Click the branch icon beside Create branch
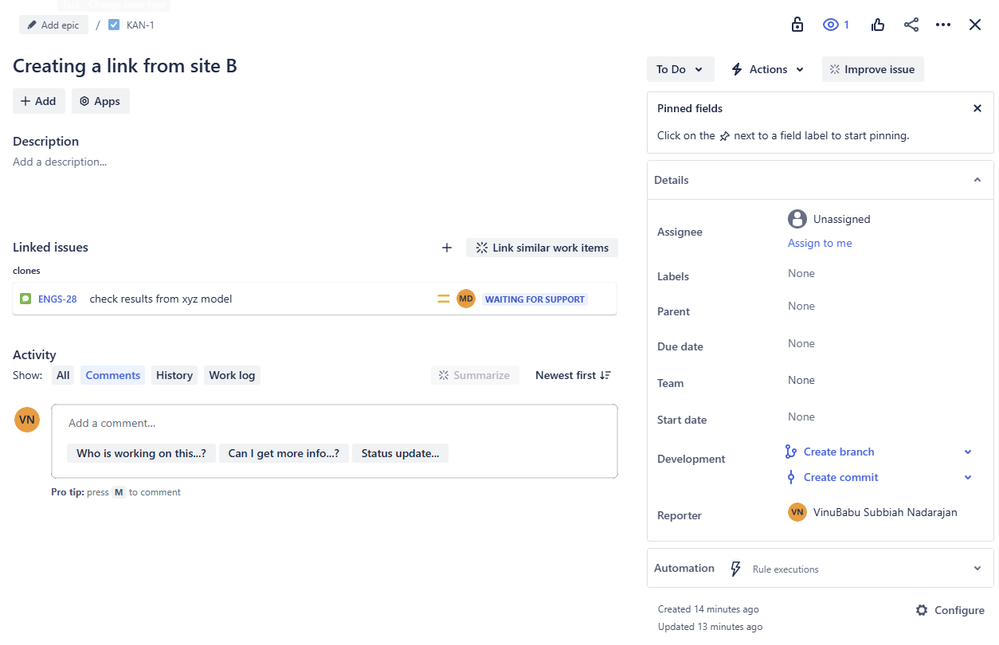This screenshot has height=645, width=999. pos(791,452)
